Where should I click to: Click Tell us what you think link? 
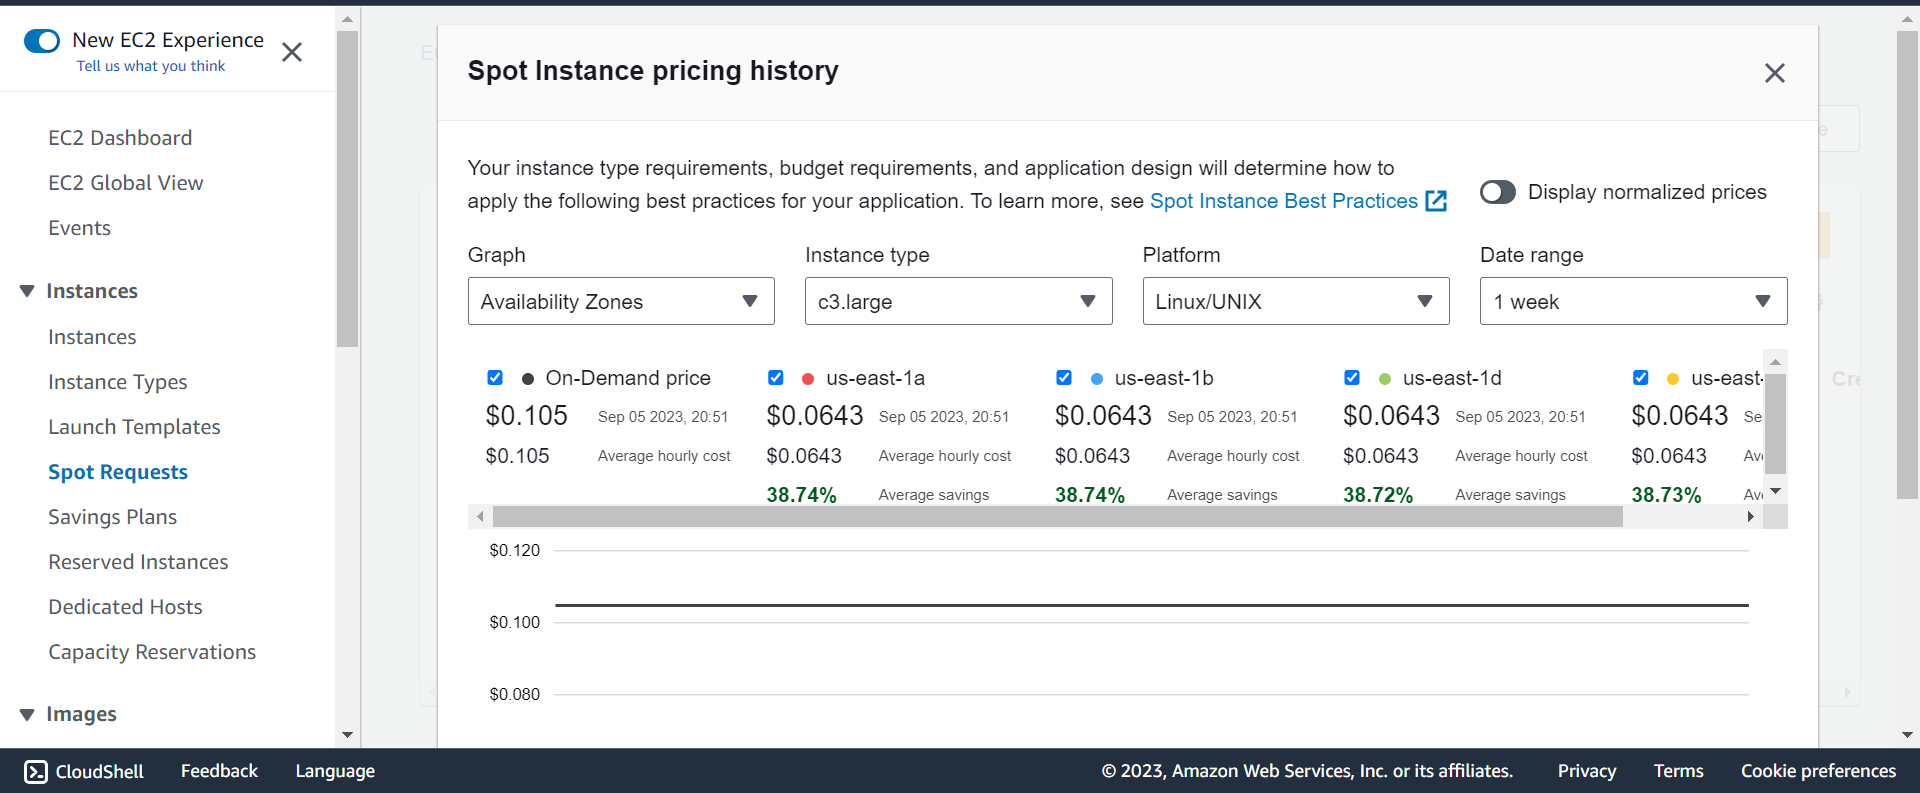tap(151, 66)
